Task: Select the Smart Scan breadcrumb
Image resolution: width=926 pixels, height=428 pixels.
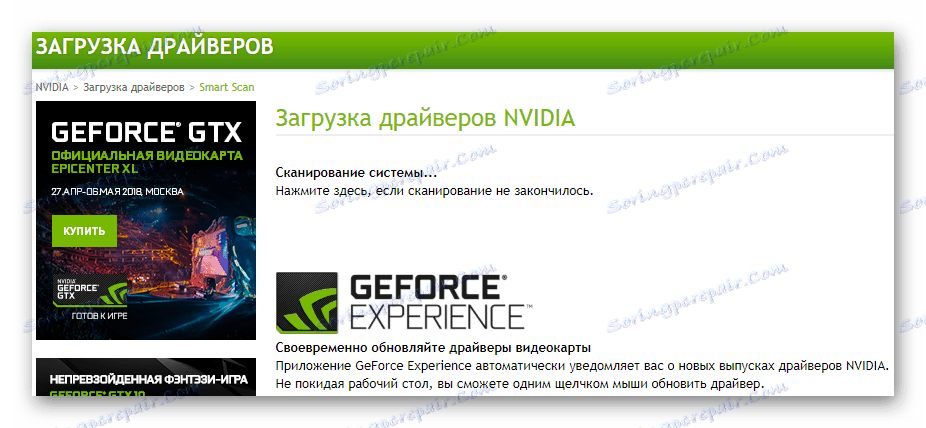Action: (x=227, y=87)
